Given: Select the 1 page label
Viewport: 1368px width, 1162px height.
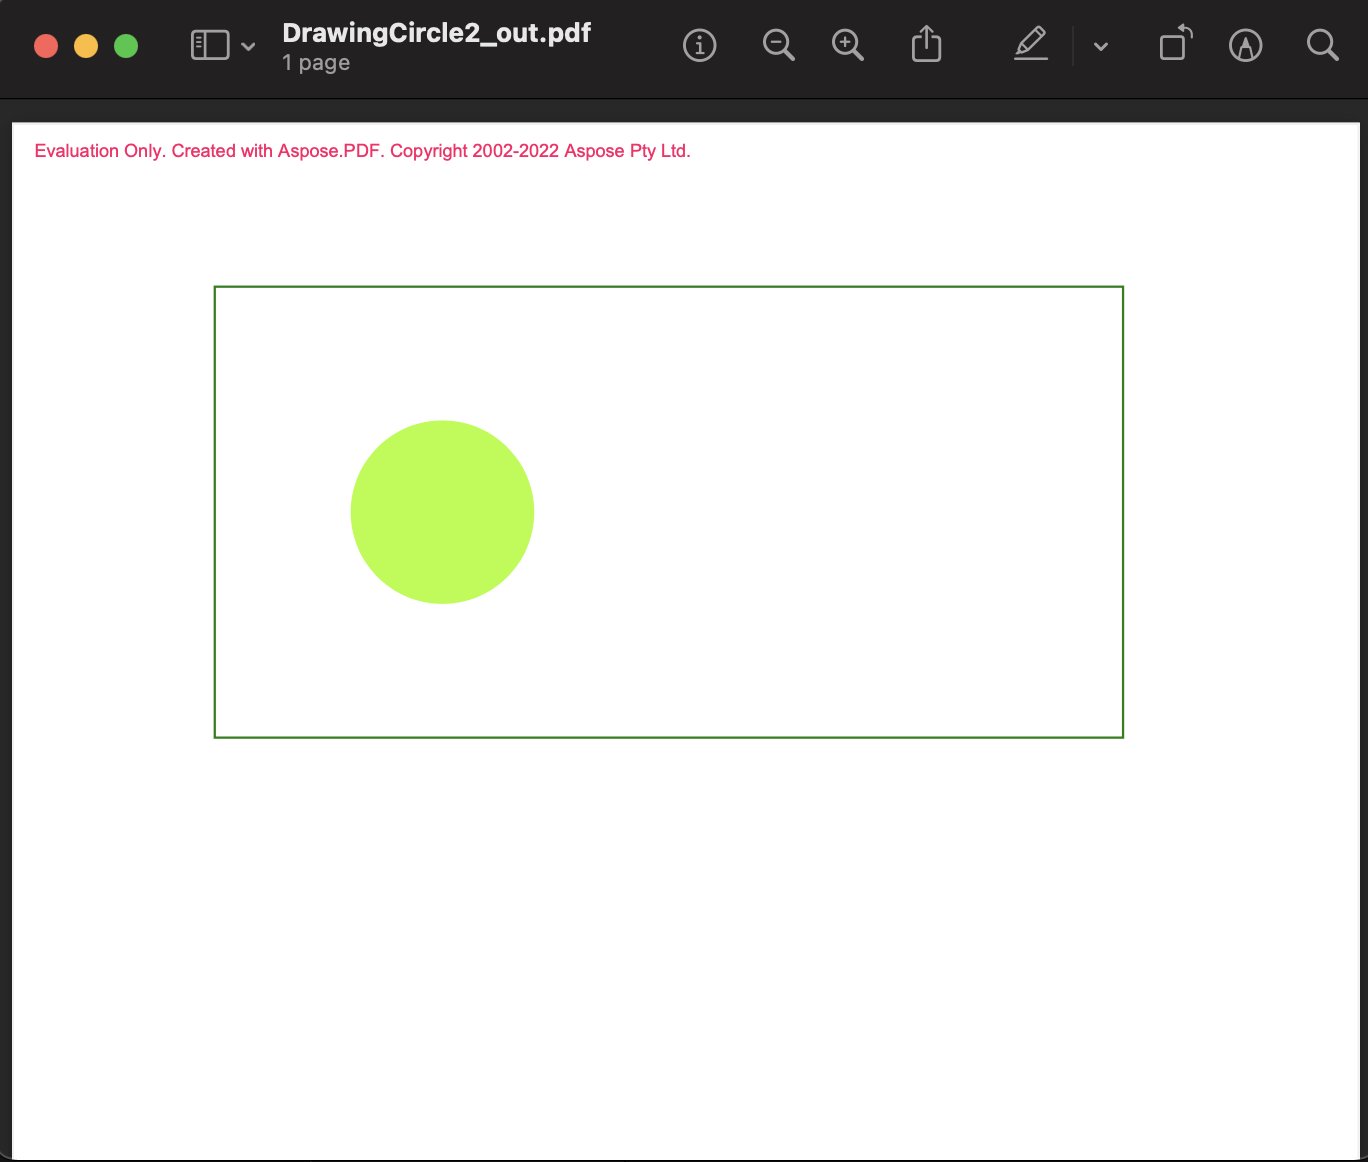Looking at the screenshot, I should point(315,62).
